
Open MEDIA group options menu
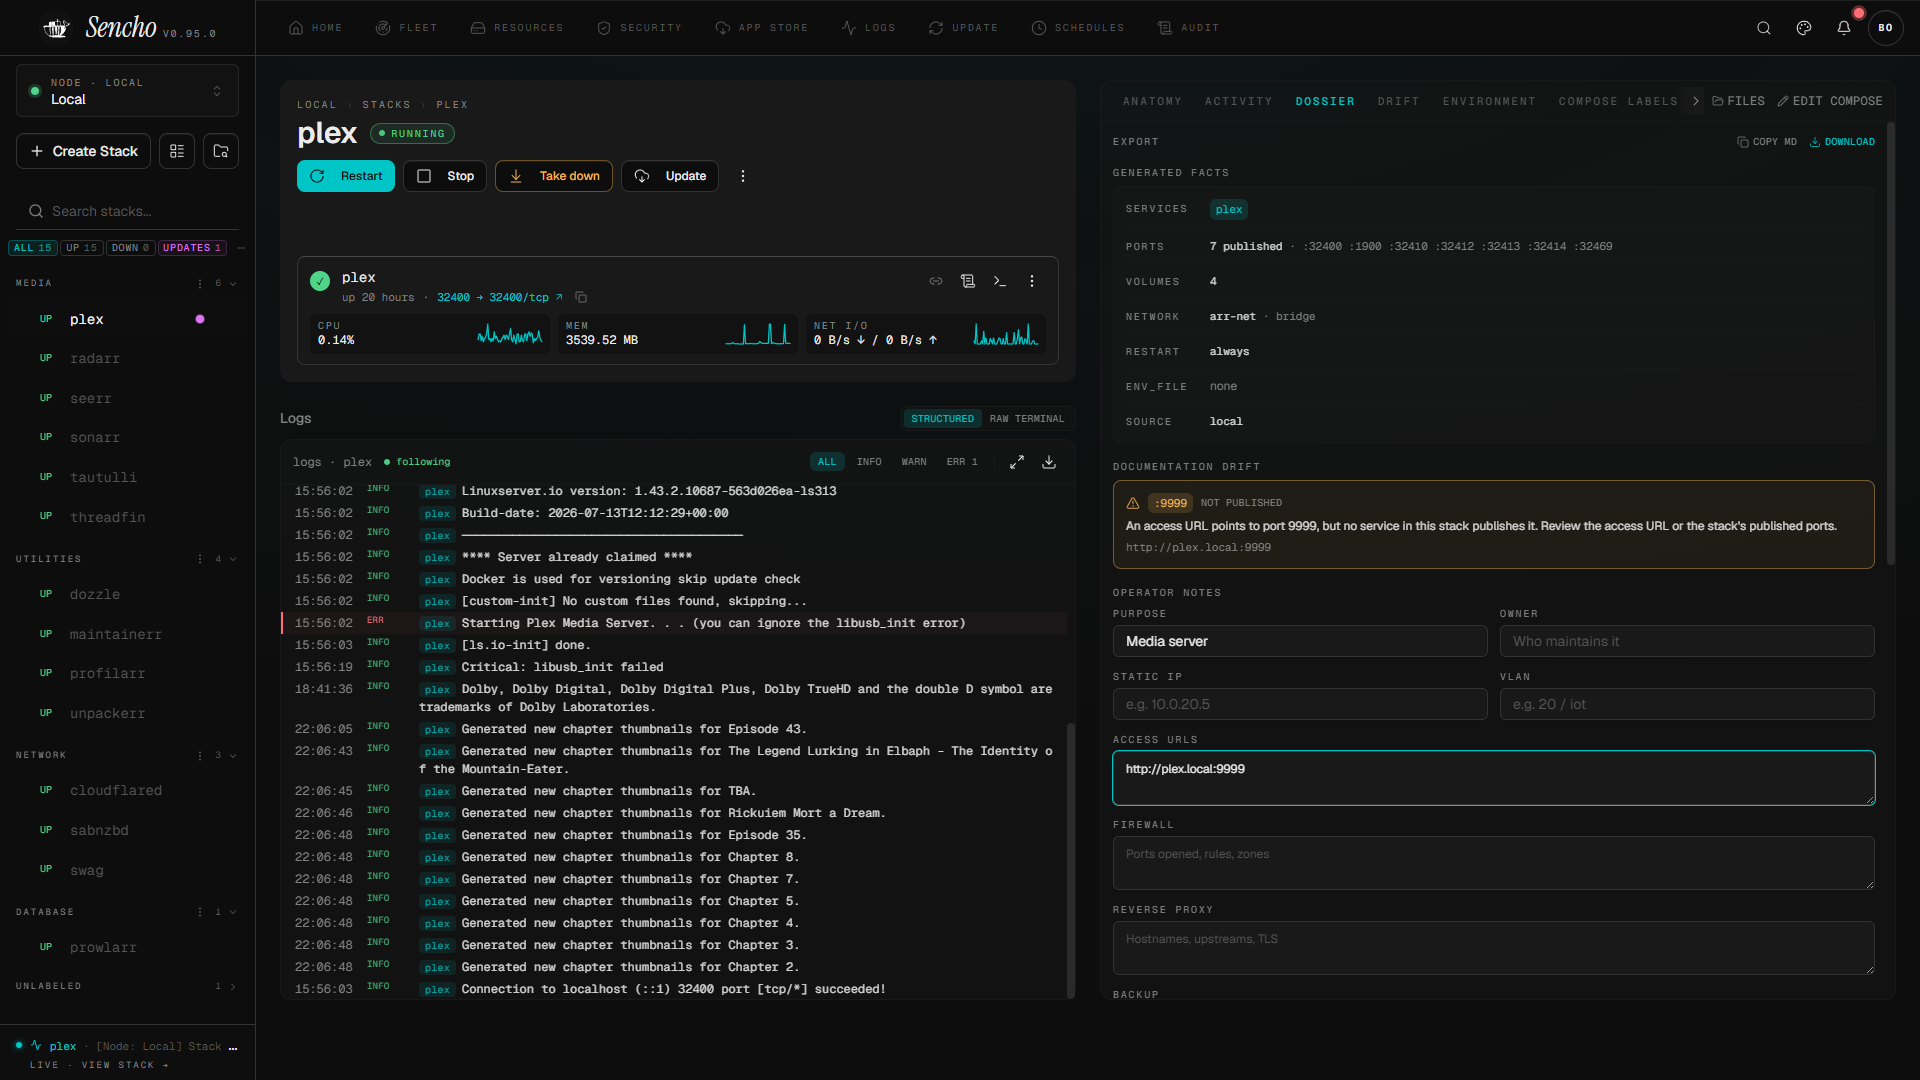[x=200, y=284]
